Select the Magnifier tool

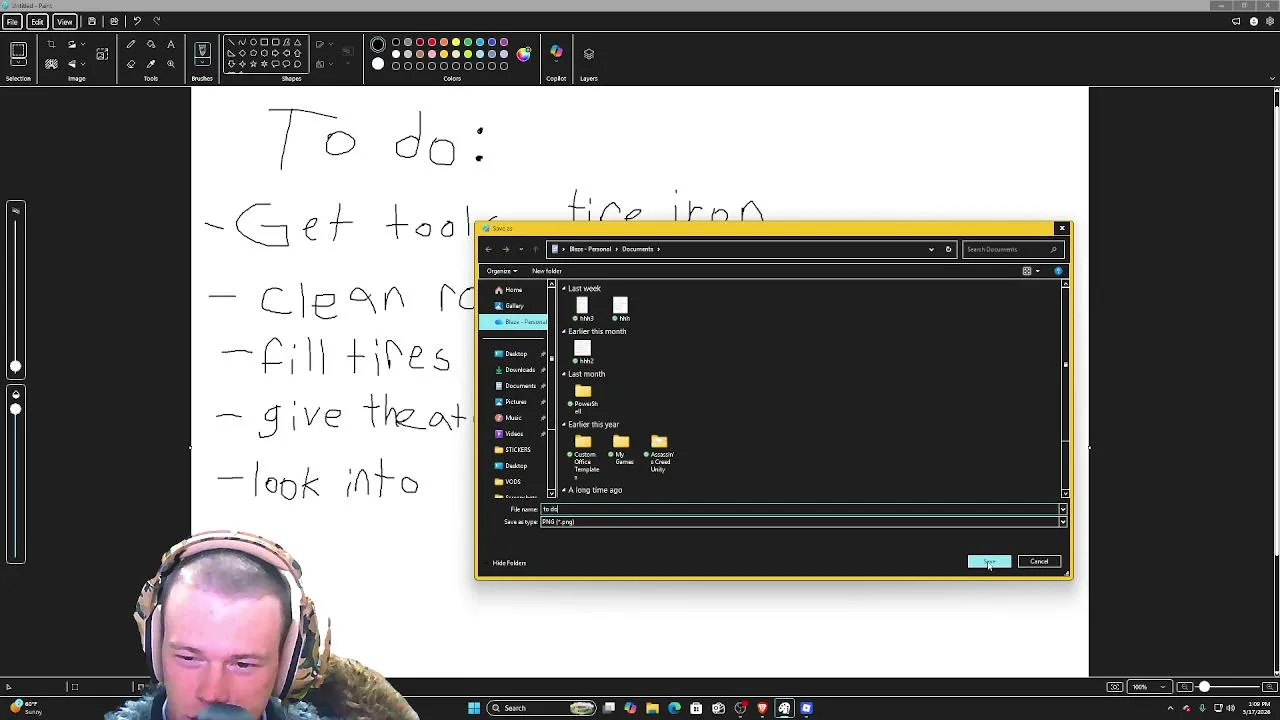pyautogui.click(x=171, y=64)
